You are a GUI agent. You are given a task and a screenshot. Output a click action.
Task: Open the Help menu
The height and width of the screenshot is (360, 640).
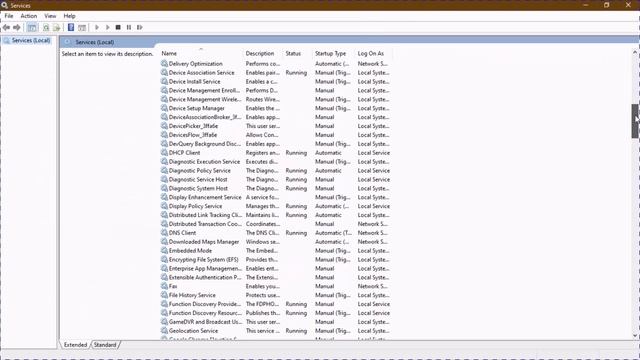coord(69,16)
